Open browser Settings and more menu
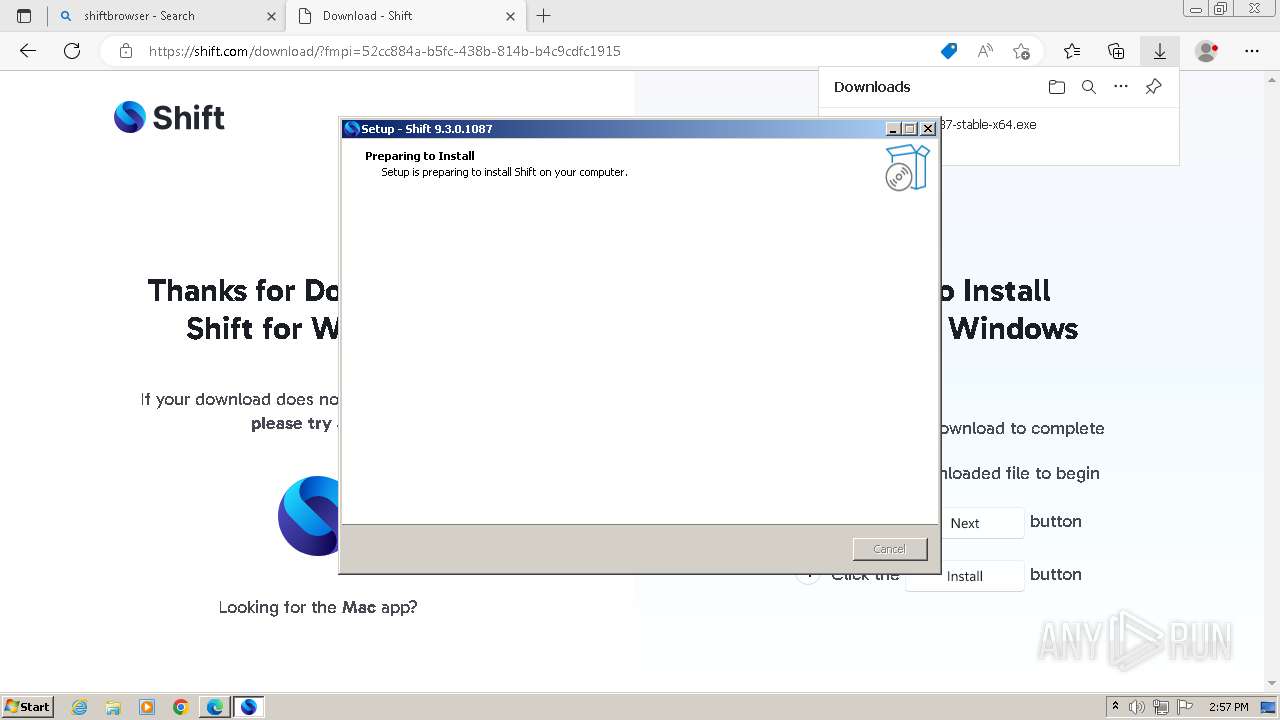This screenshot has height=720, width=1280. click(1252, 51)
